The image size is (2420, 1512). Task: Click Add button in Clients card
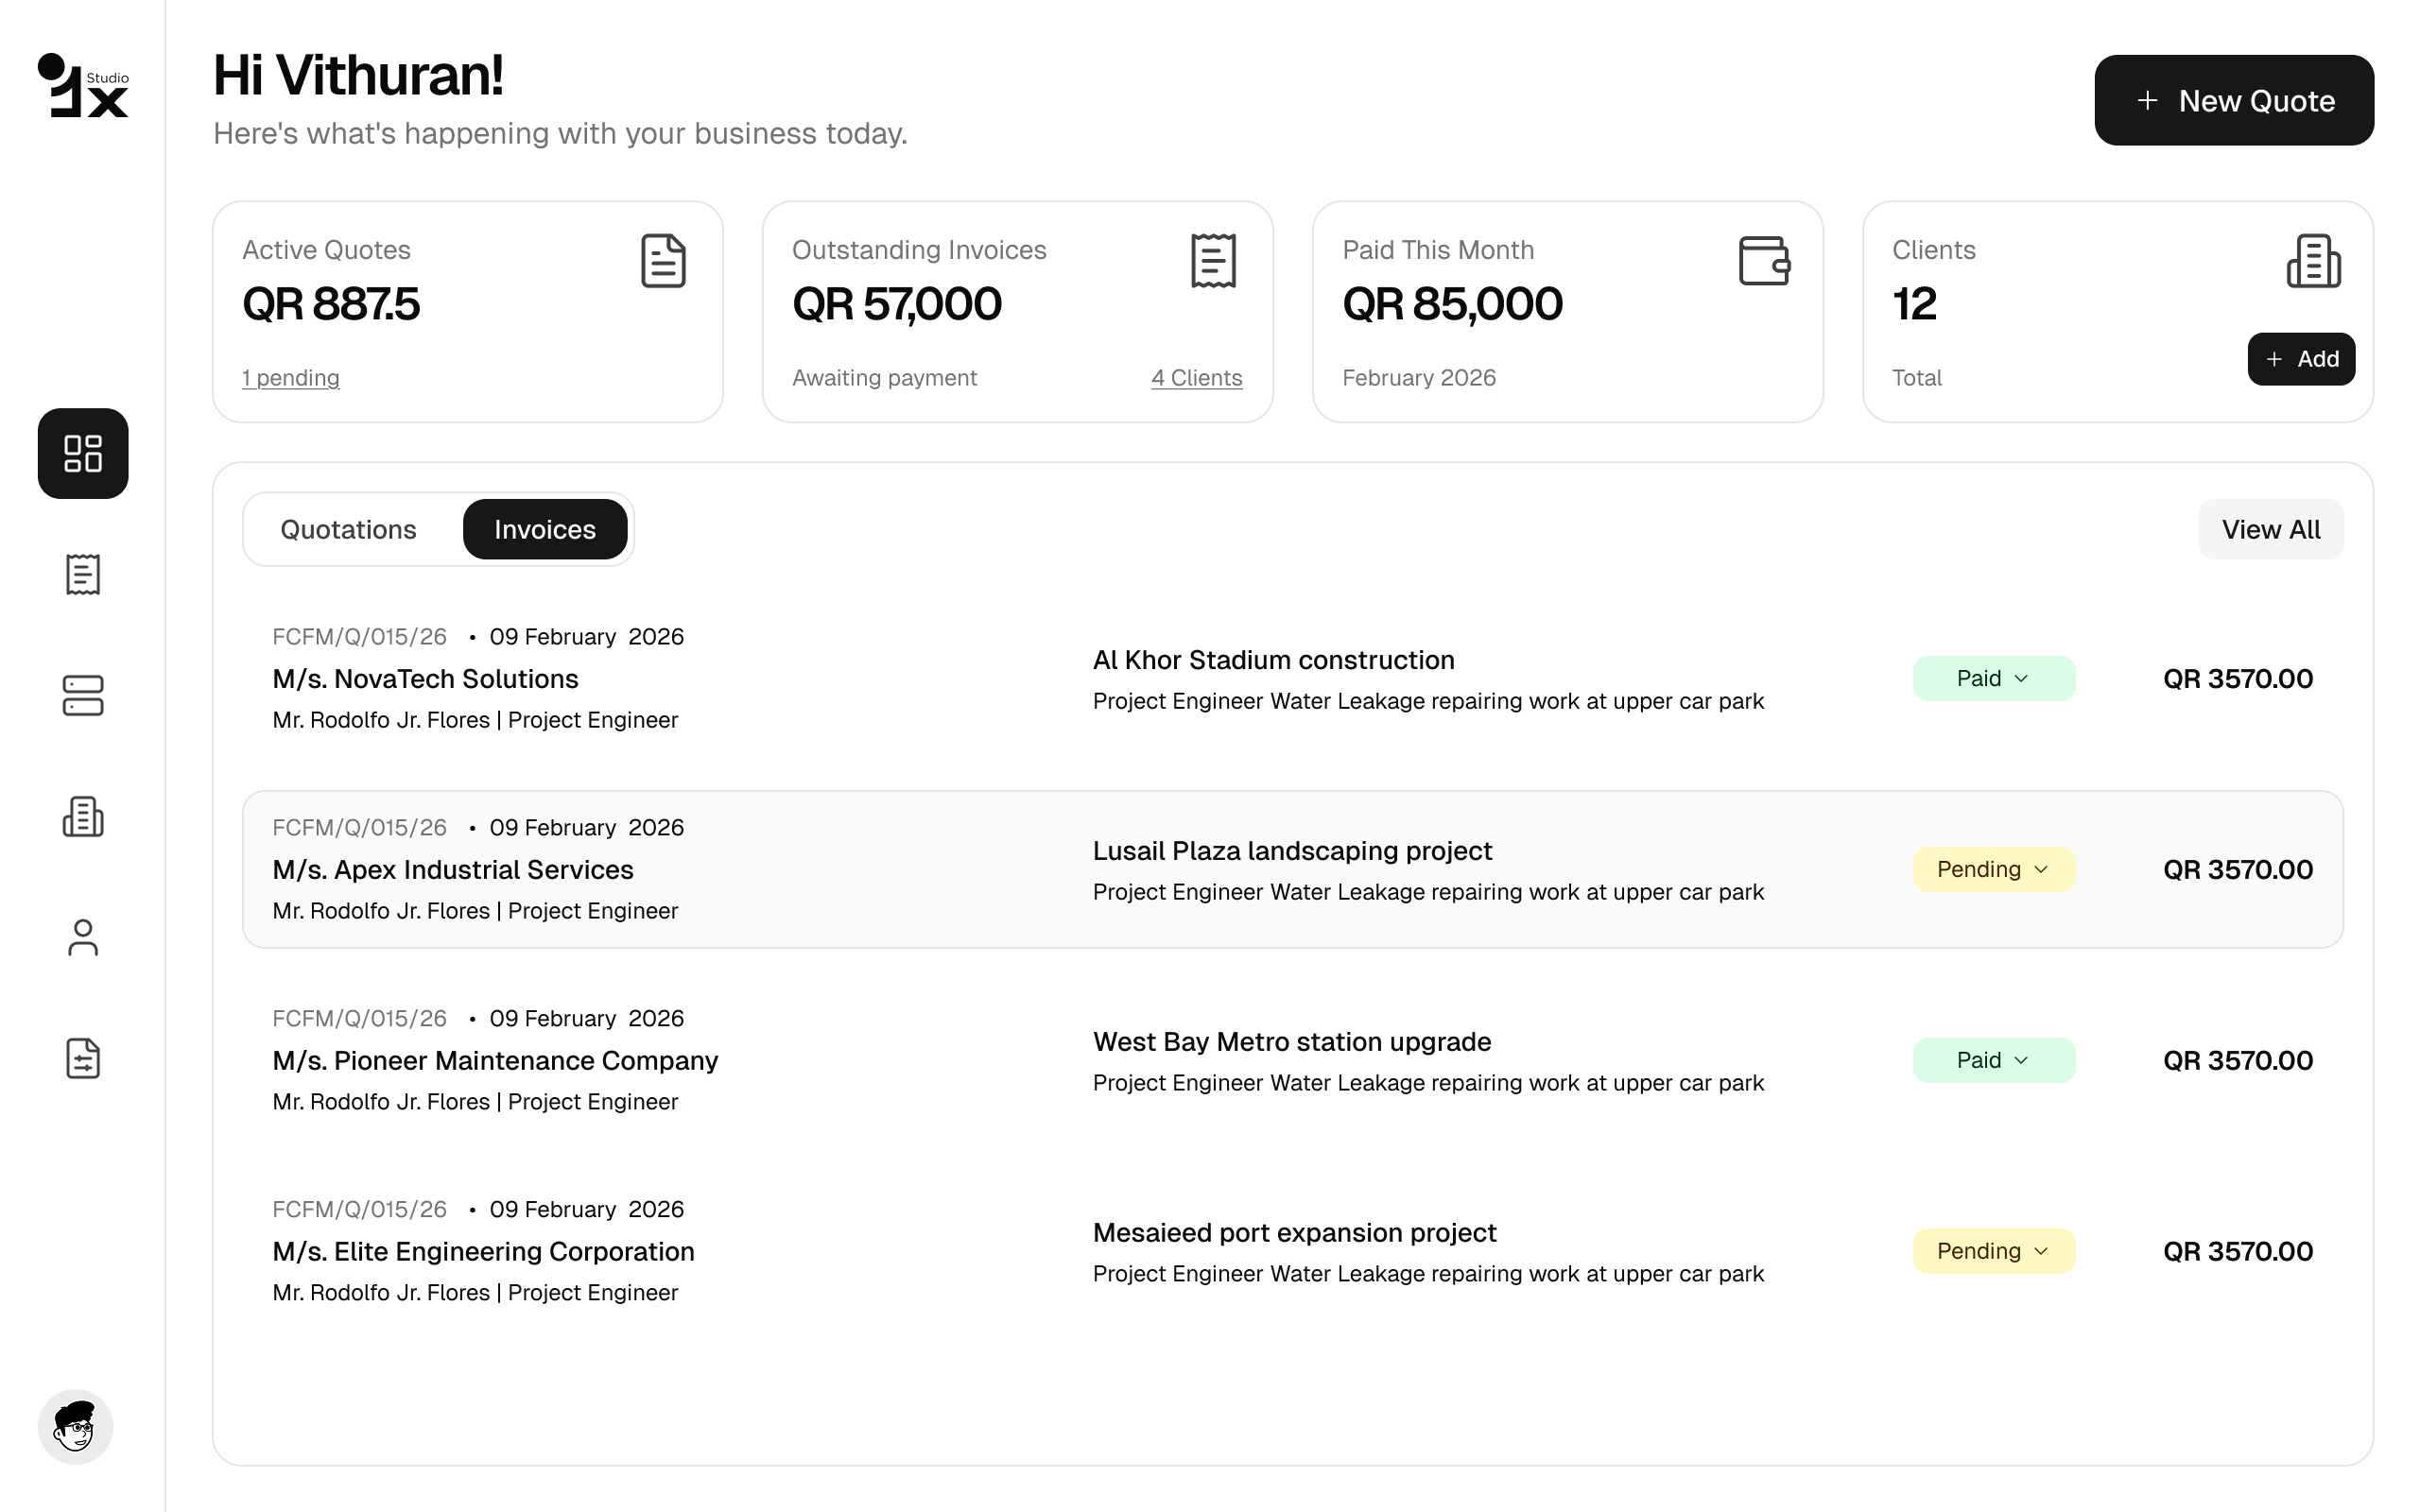2301,359
